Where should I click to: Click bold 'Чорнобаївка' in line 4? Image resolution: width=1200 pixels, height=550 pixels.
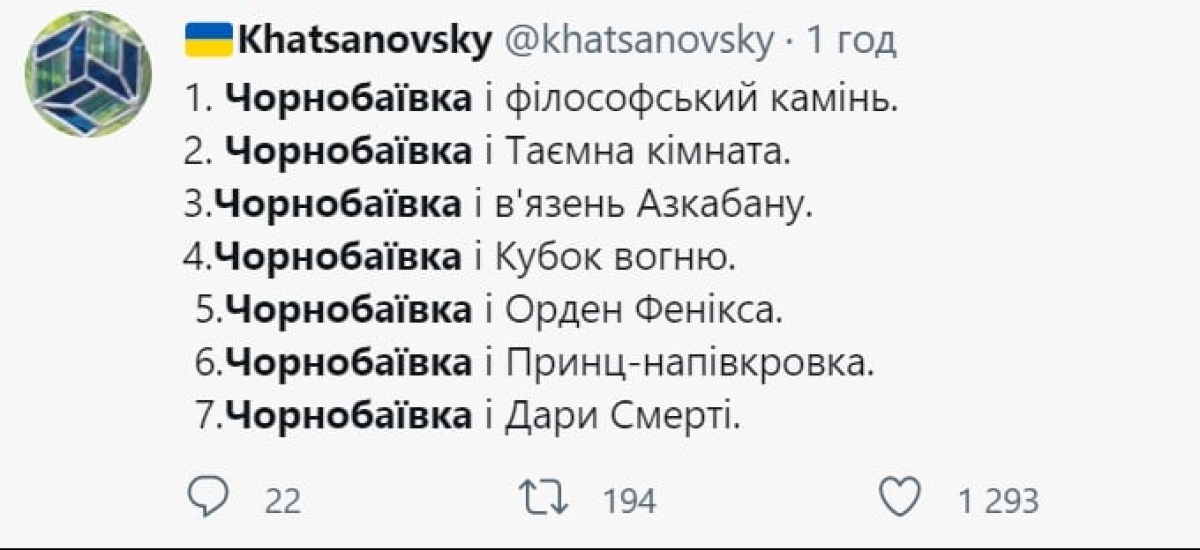[337, 257]
